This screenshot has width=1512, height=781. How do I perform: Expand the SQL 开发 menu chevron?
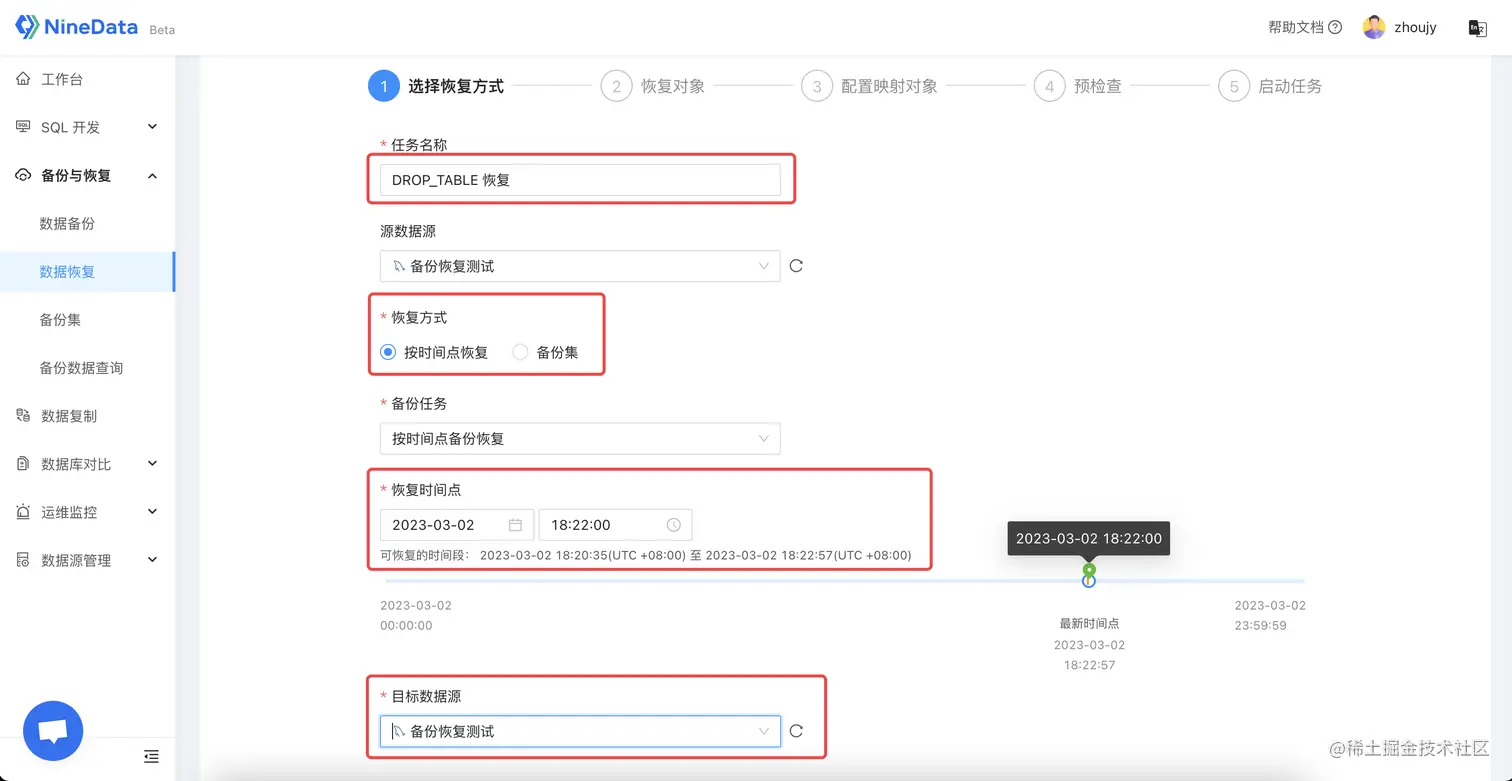pos(152,127)
